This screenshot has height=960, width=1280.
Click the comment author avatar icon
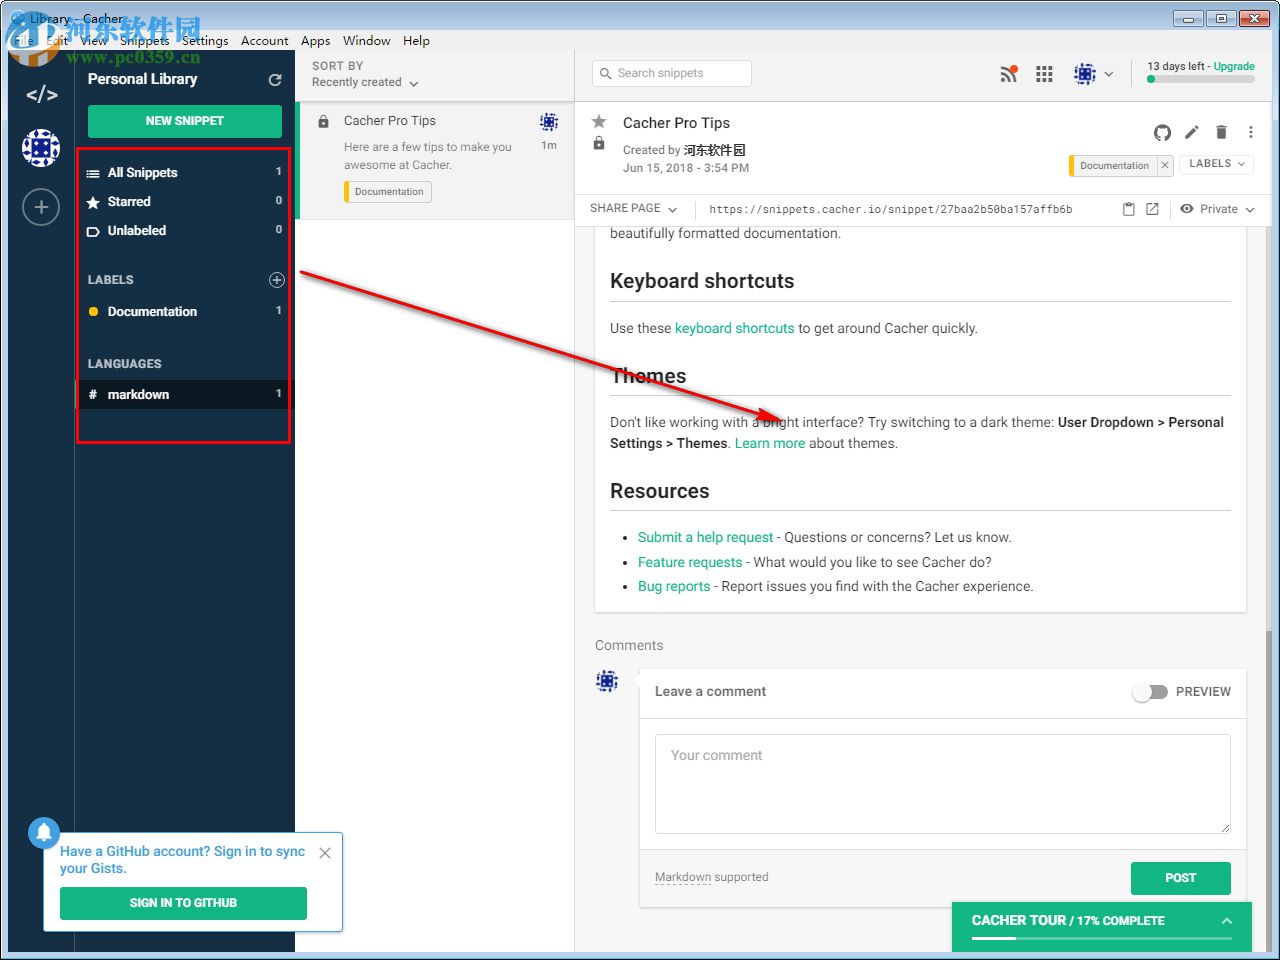(x=607, y=681)
